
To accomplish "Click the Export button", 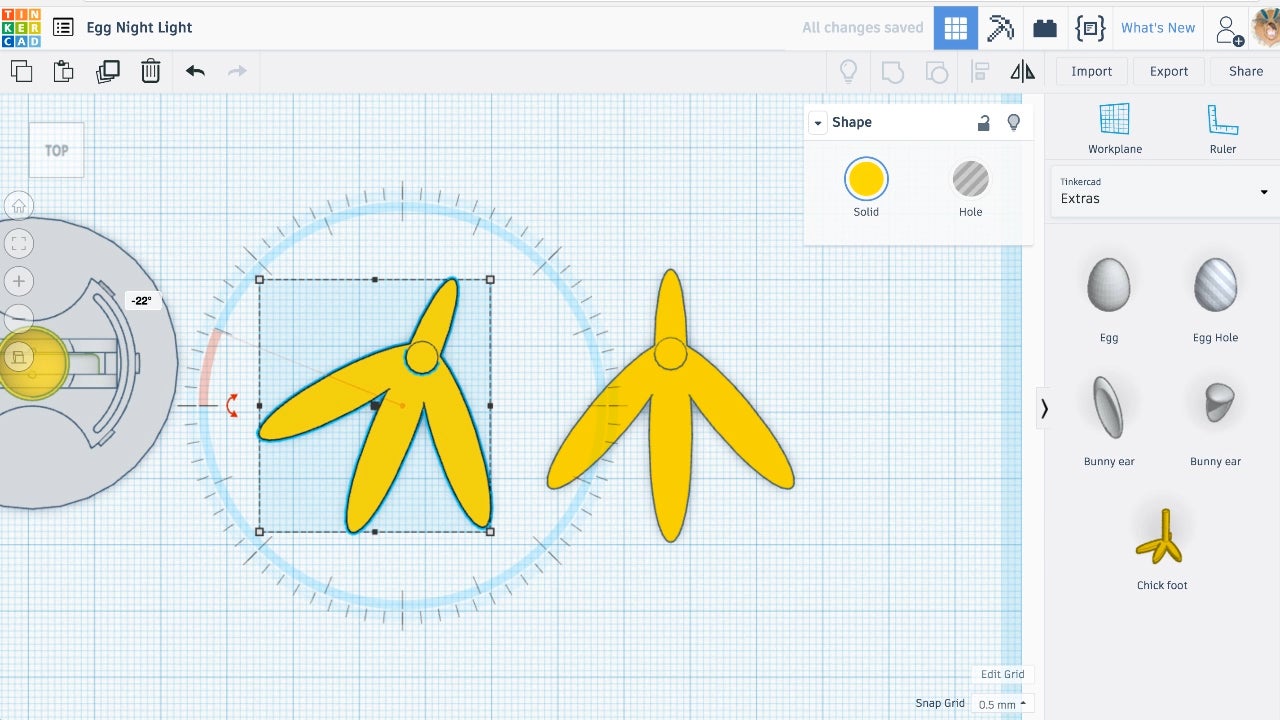I will tap(1168, 71).
